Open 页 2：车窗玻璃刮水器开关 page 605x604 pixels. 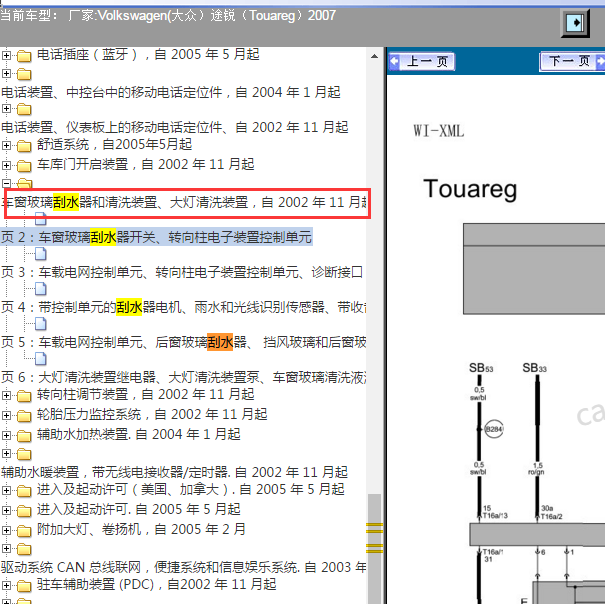coord(156,237)
